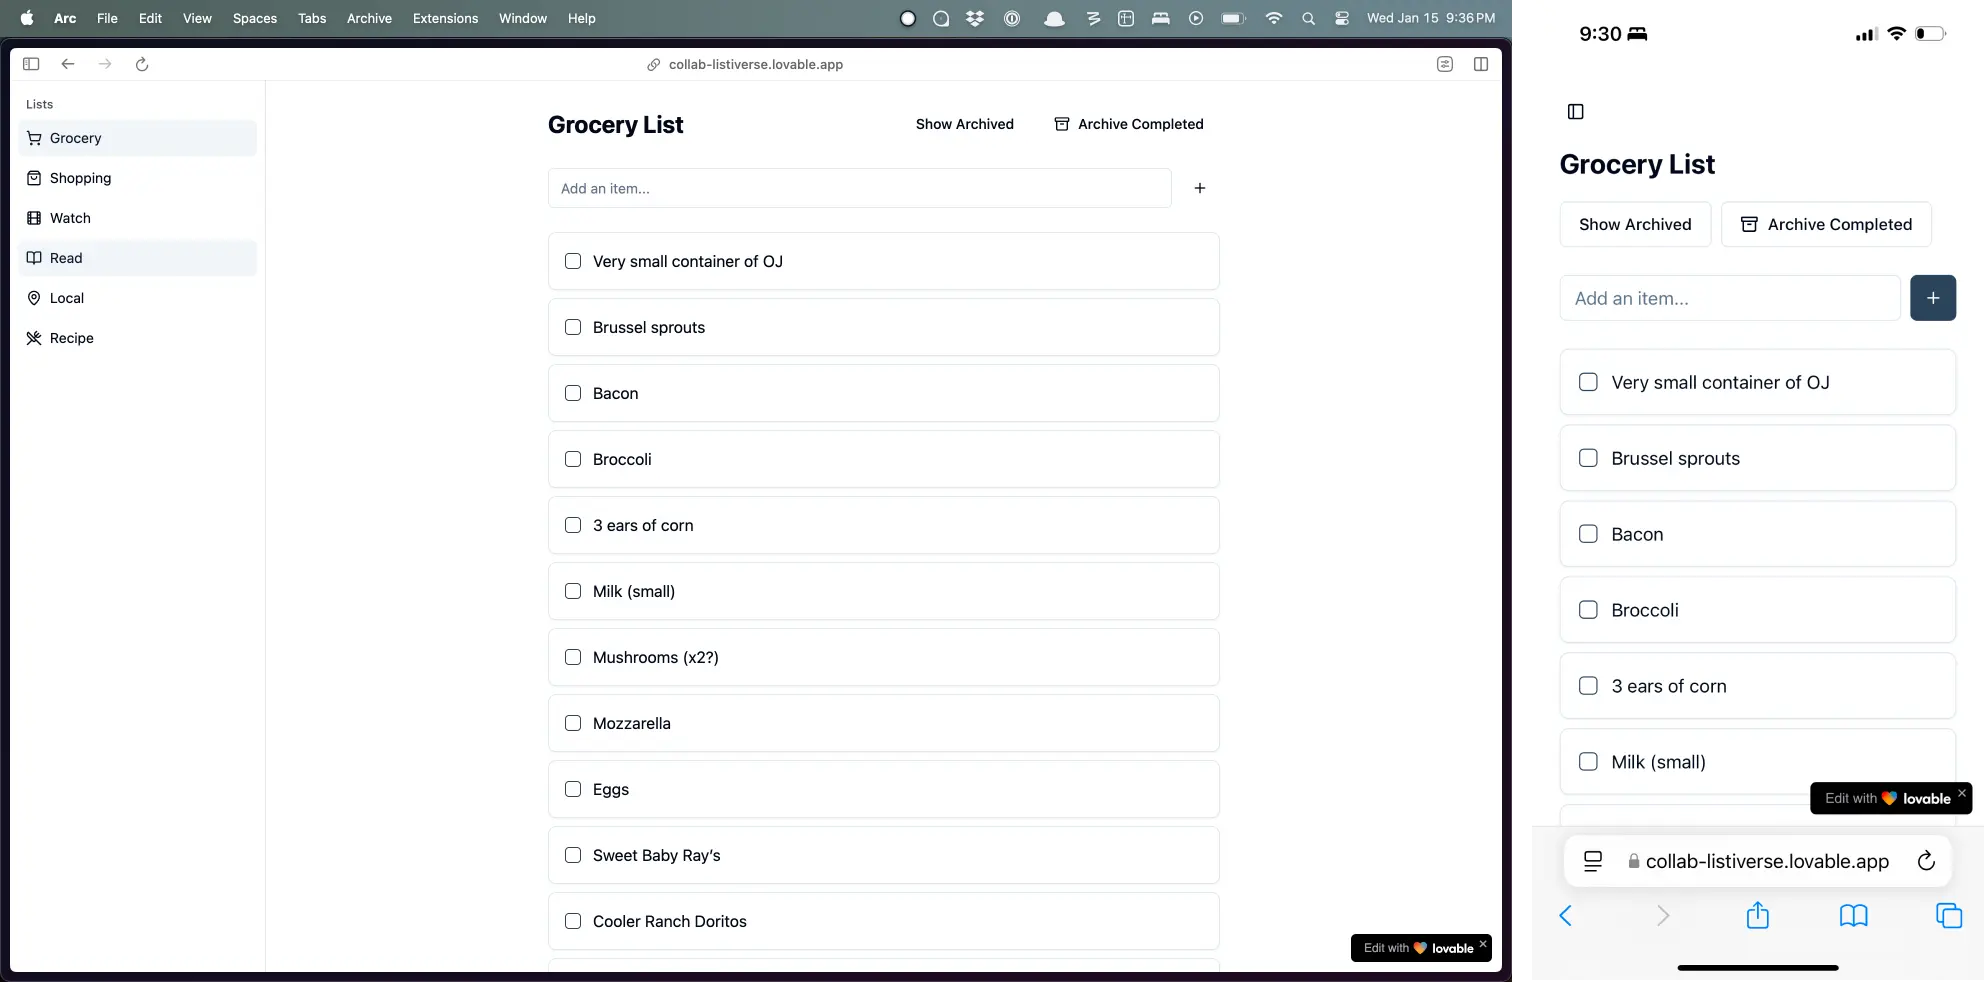Check Cooler Ranch Doritos item

(x=573, y=921)
